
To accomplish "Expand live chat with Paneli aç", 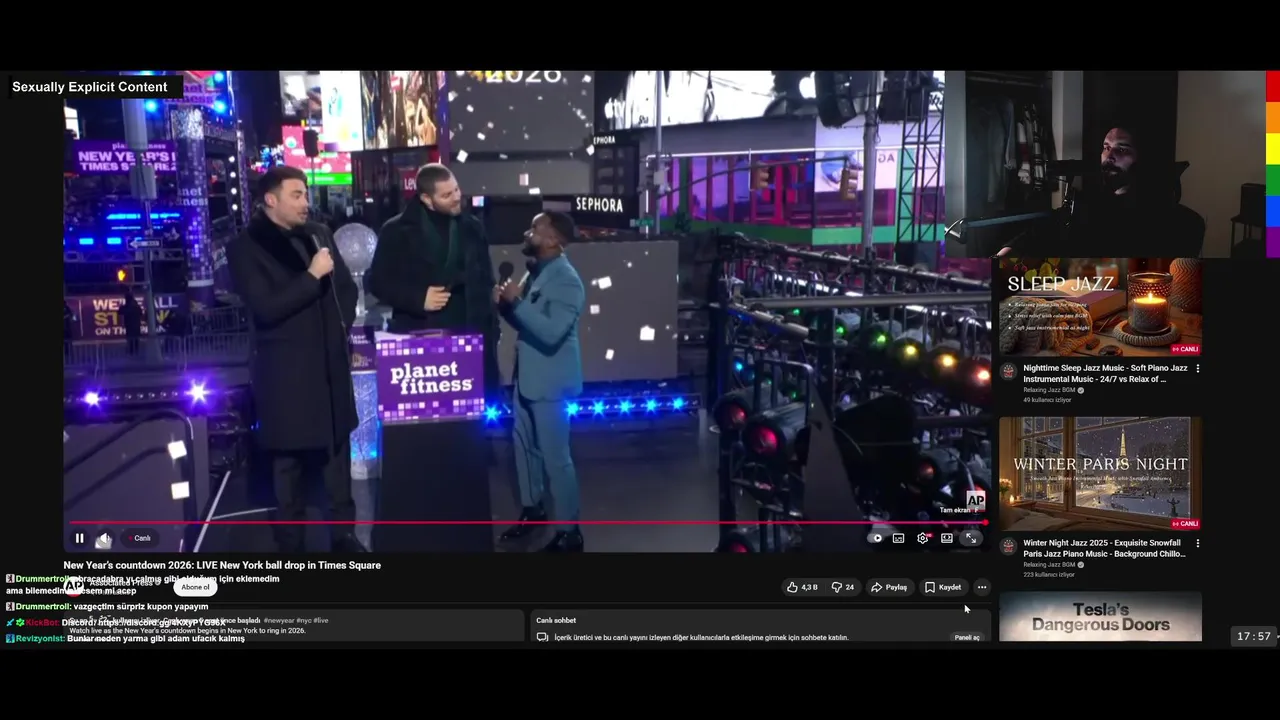I will 967,637.
